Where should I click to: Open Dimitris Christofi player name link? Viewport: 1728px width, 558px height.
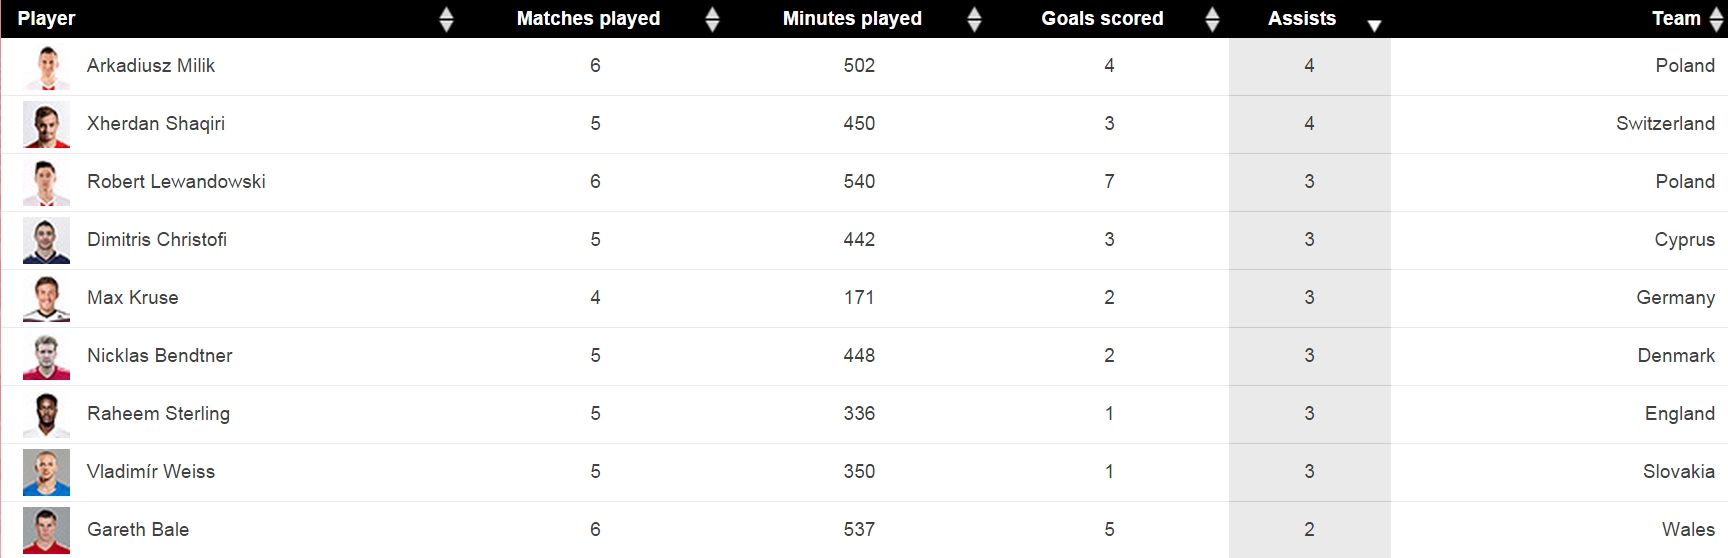point(157,240)
